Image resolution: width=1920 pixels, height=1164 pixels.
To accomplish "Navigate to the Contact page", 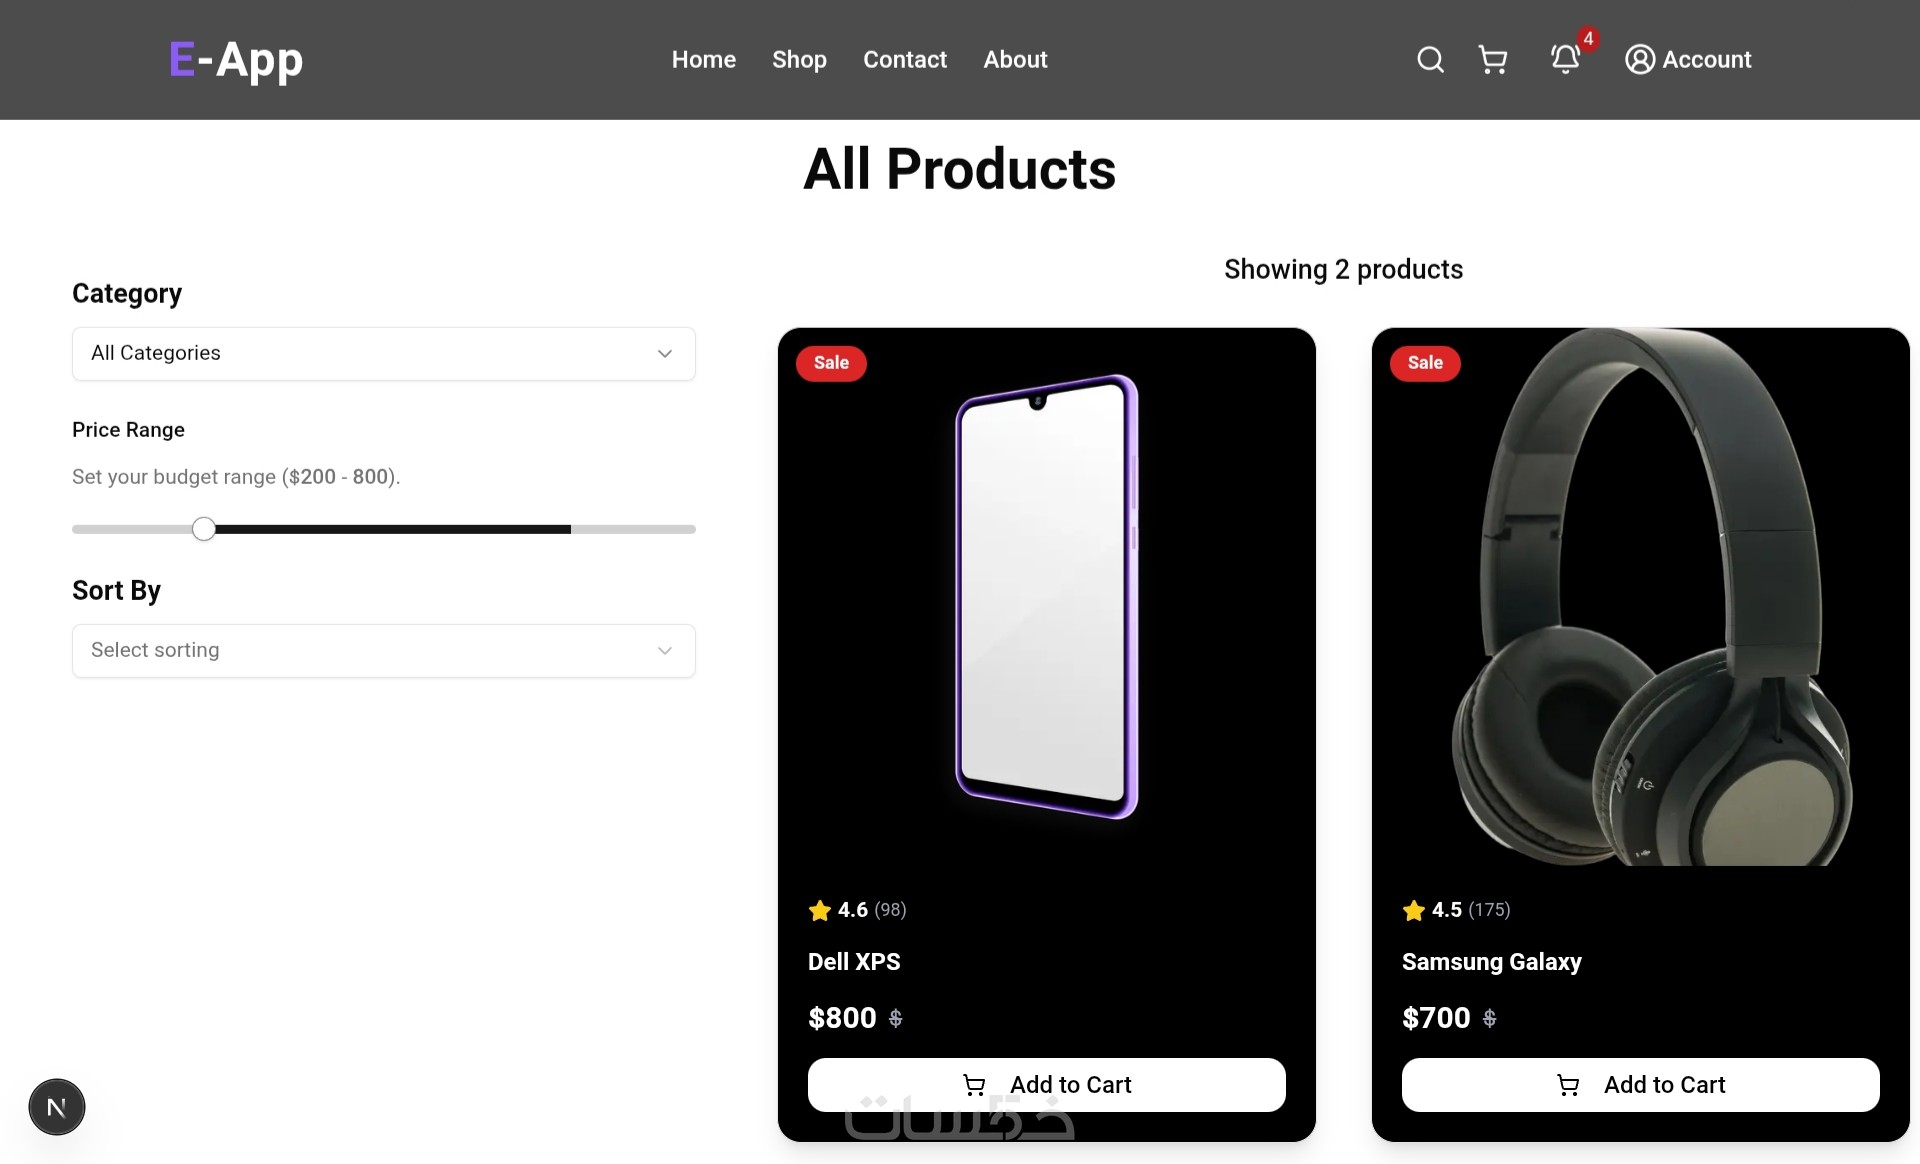I will point(905,60).
